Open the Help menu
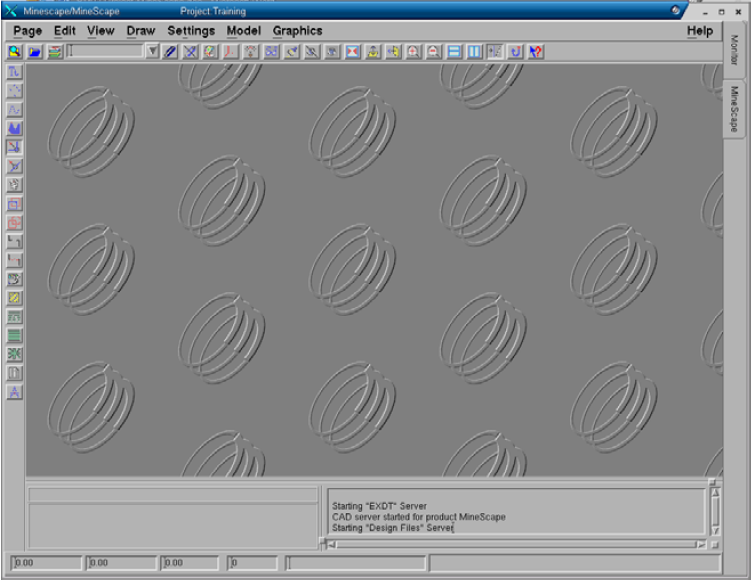 [x=700, y=31]
